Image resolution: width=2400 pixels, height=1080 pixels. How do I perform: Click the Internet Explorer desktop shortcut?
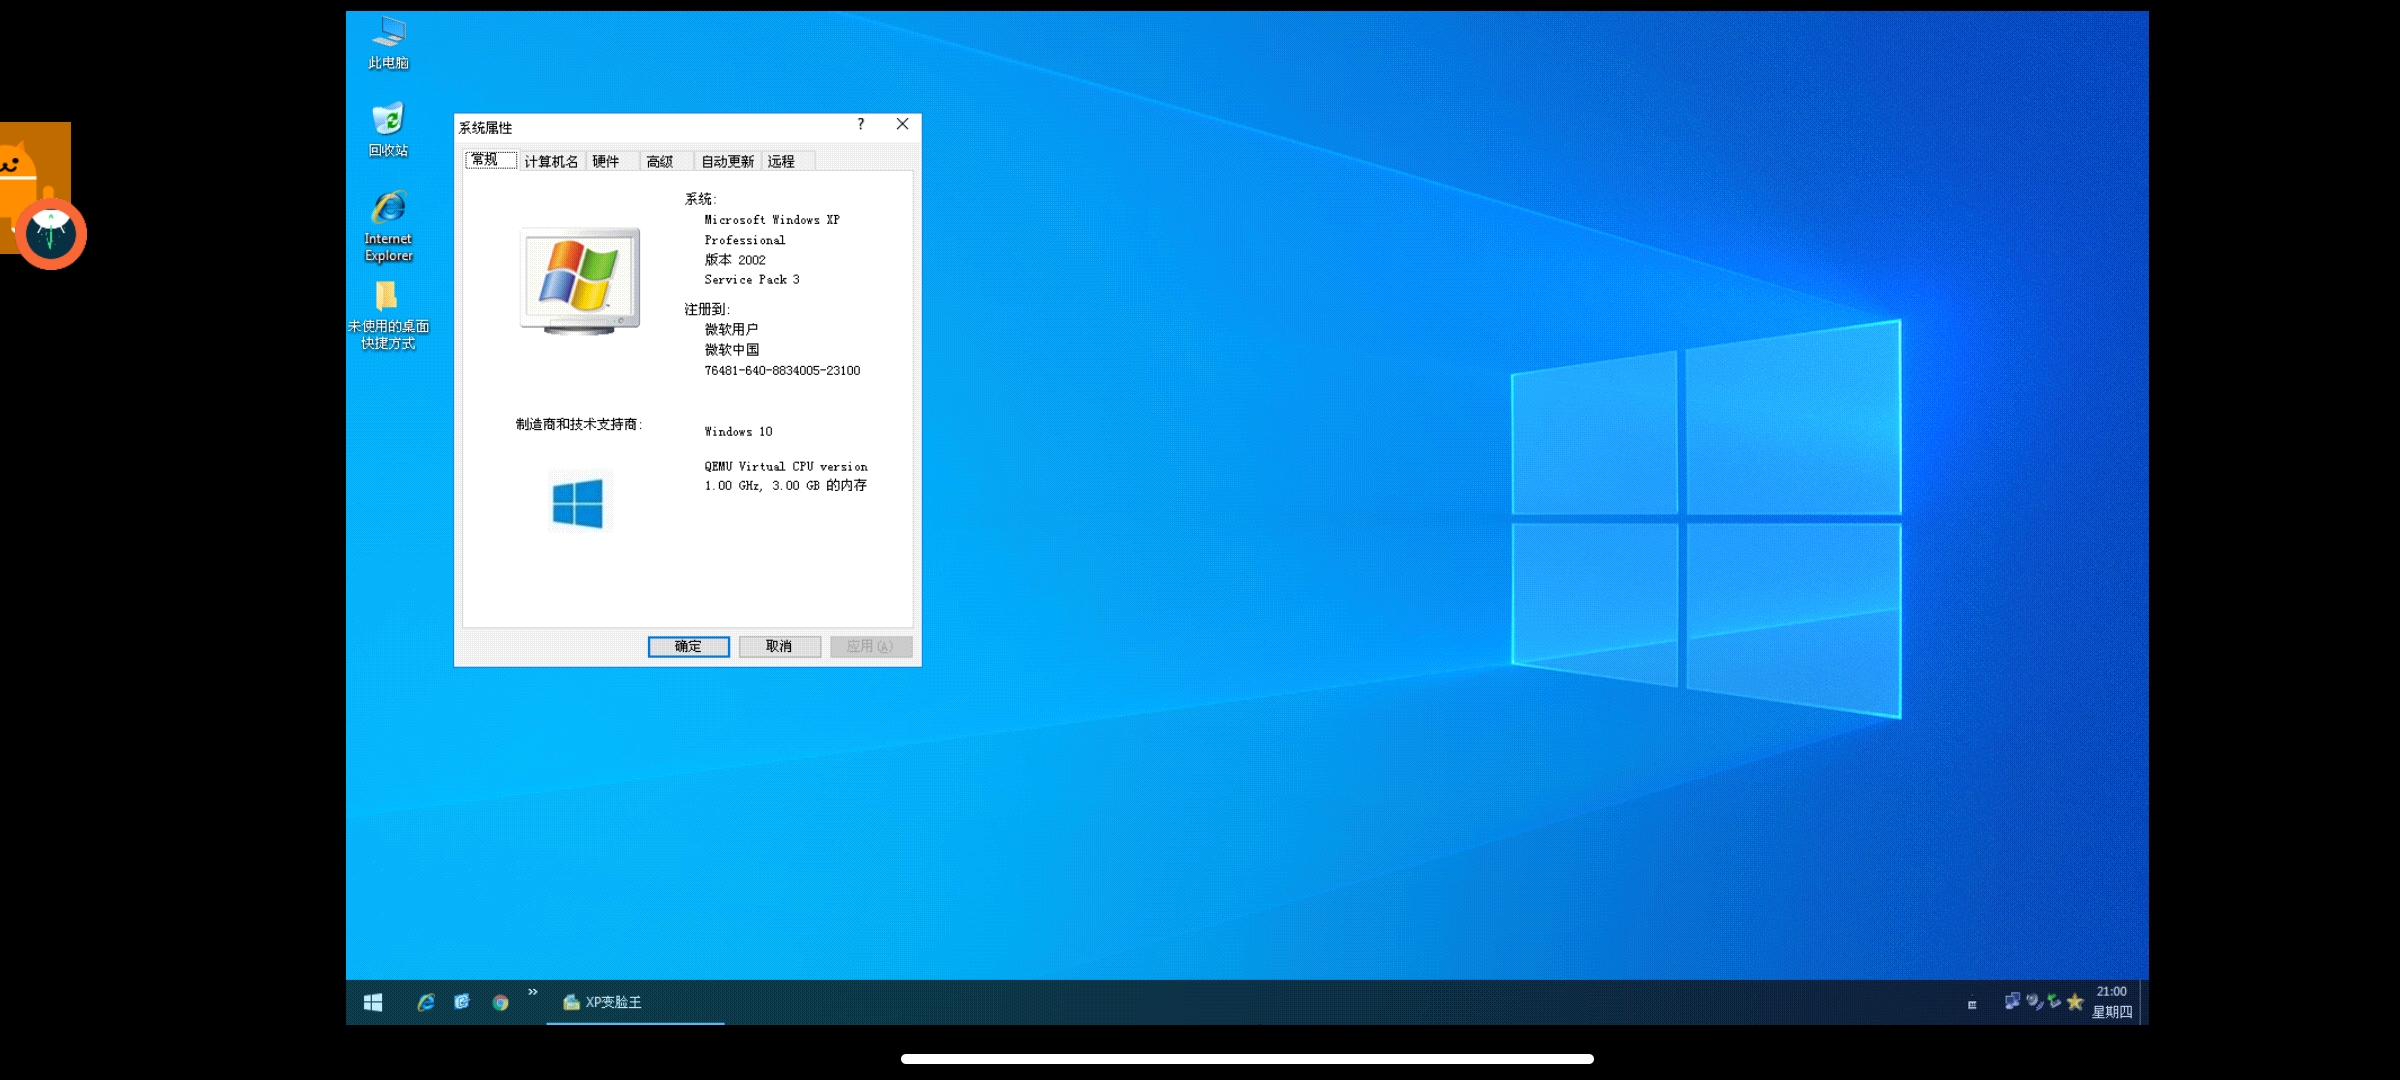tap(388, 226)
